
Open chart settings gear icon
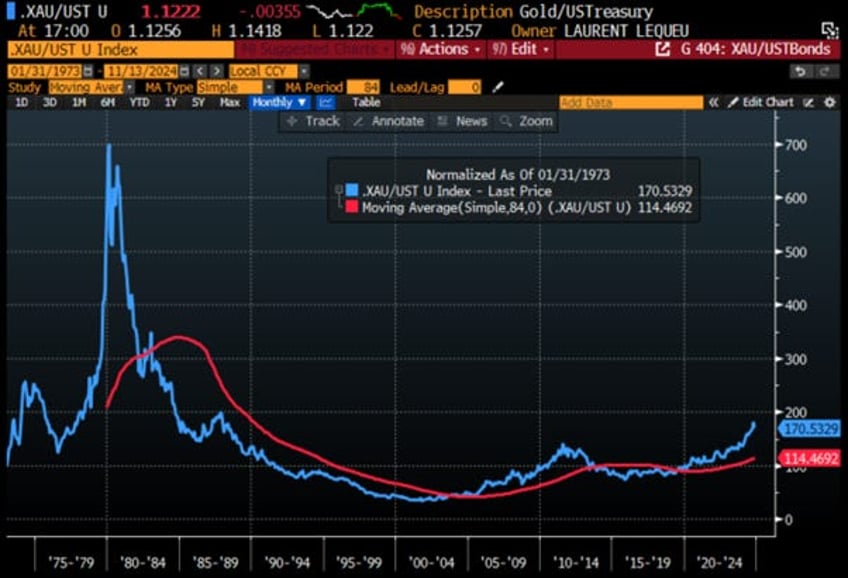[x=829, y=102]
